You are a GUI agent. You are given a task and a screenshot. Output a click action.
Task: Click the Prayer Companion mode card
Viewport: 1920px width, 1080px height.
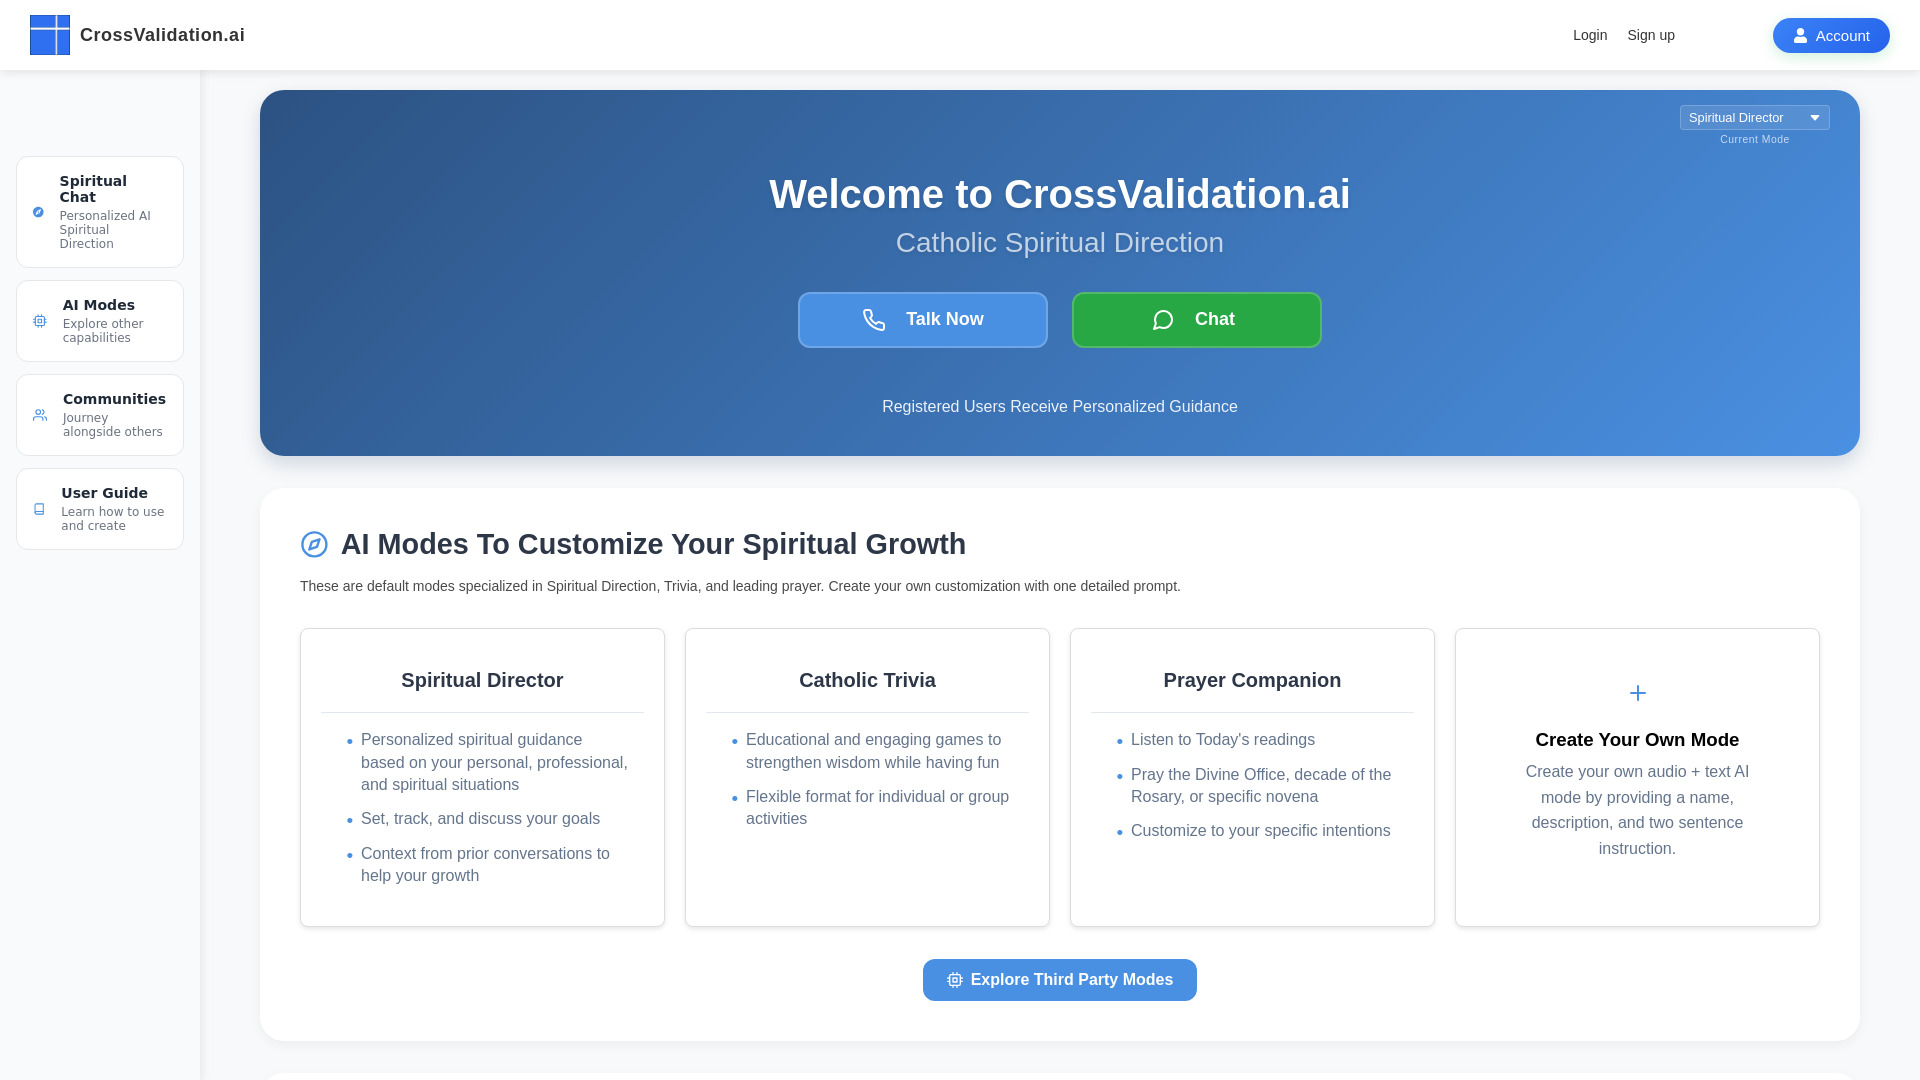pos(1253,777)
